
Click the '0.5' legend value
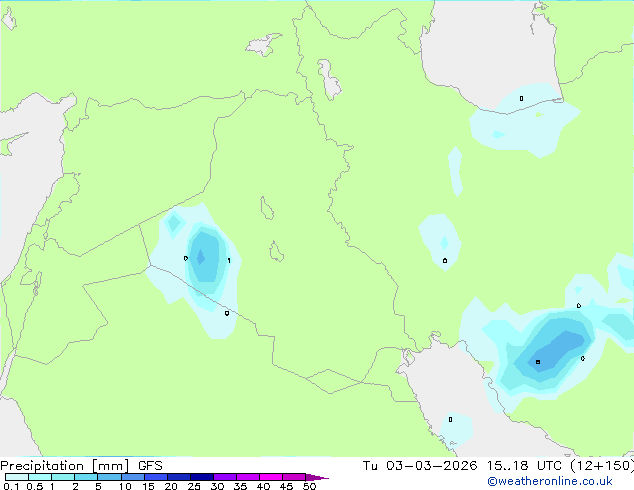(x=34, y=486)
